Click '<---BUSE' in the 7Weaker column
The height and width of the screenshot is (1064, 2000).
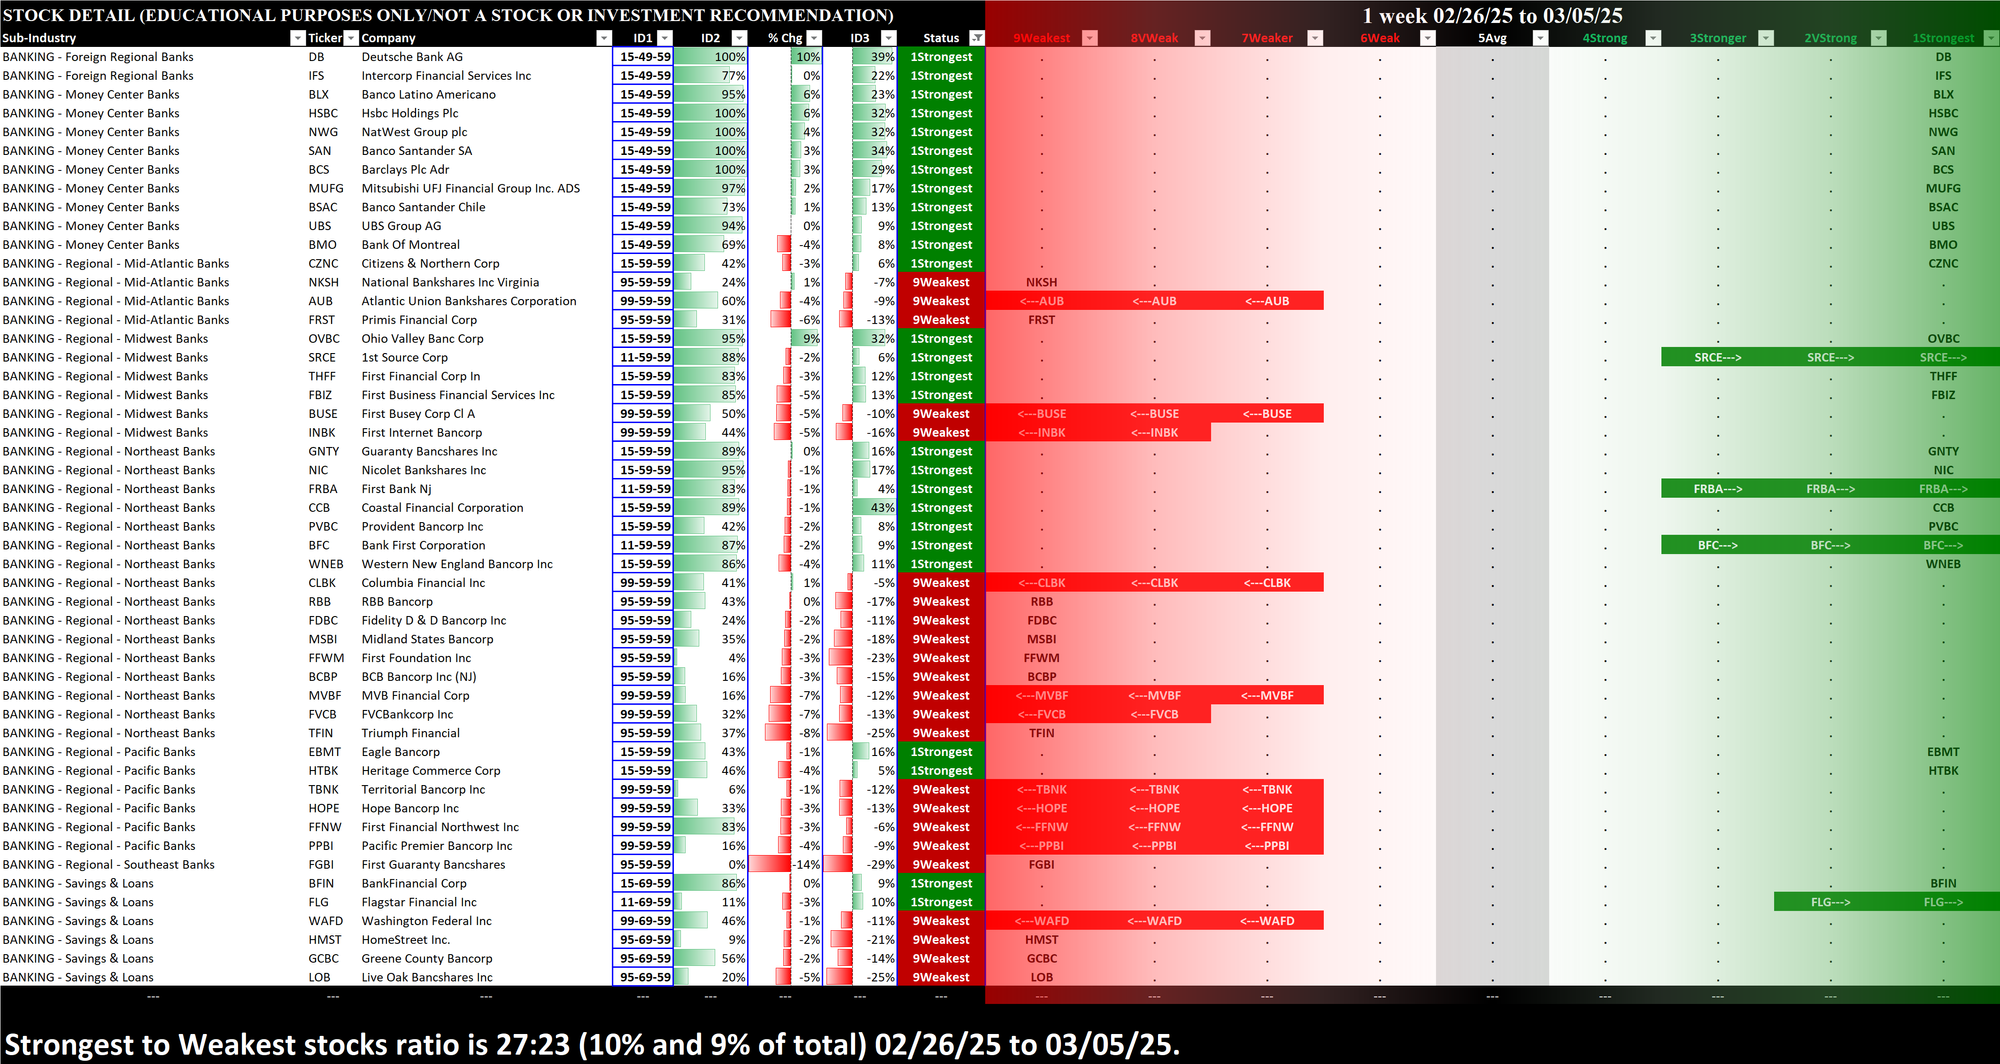(1267, 414)
